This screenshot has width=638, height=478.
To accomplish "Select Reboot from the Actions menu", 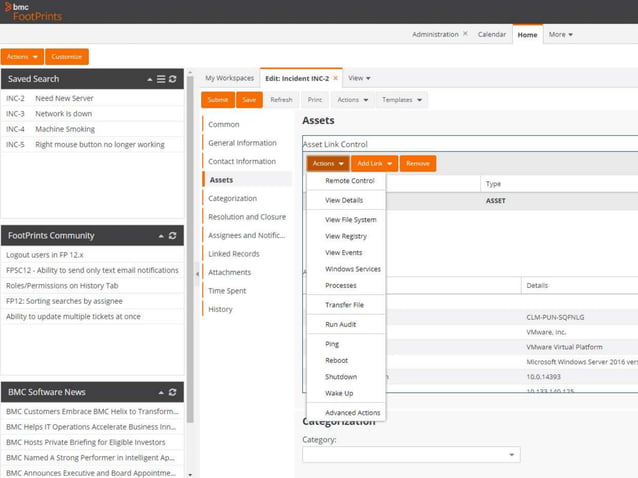I will [x=336, y=360].
